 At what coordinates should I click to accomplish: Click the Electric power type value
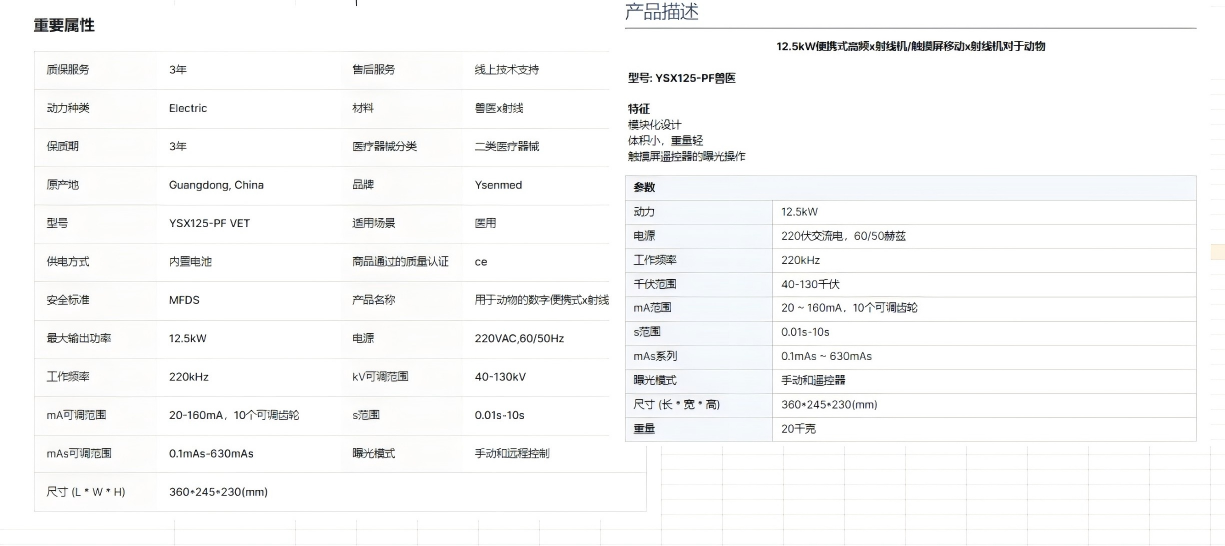[x=188, y=108]
